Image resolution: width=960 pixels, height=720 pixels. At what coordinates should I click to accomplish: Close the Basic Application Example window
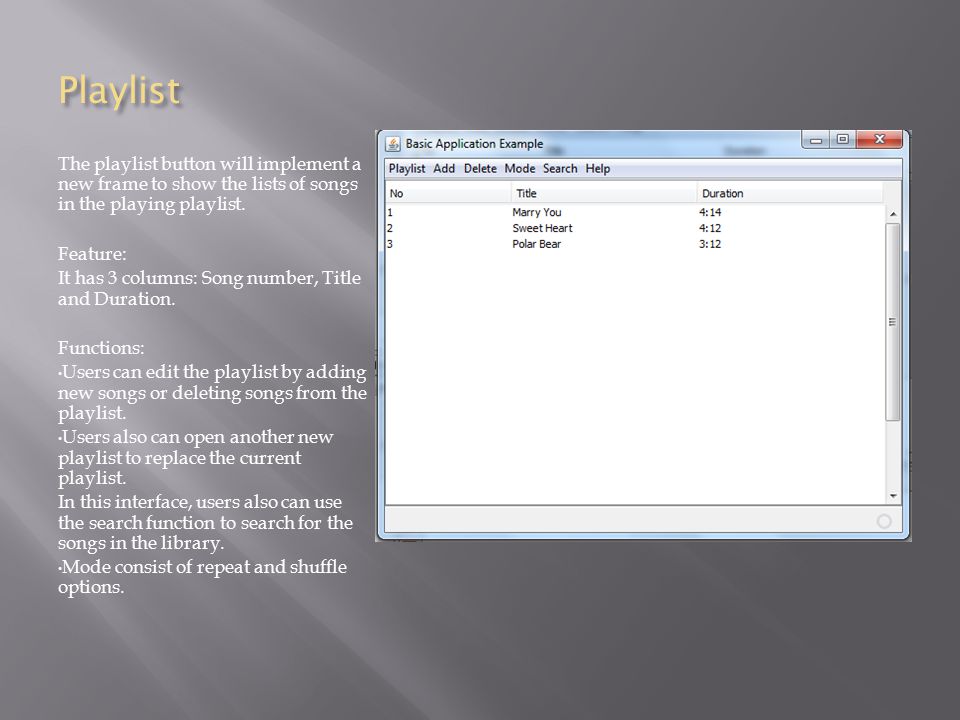coord(879,140)
